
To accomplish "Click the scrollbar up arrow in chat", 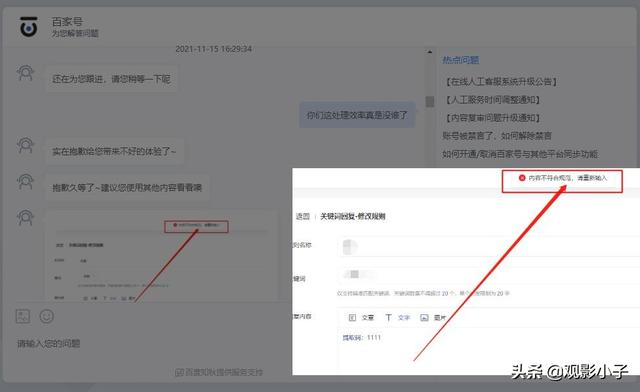I will point(429,52).
